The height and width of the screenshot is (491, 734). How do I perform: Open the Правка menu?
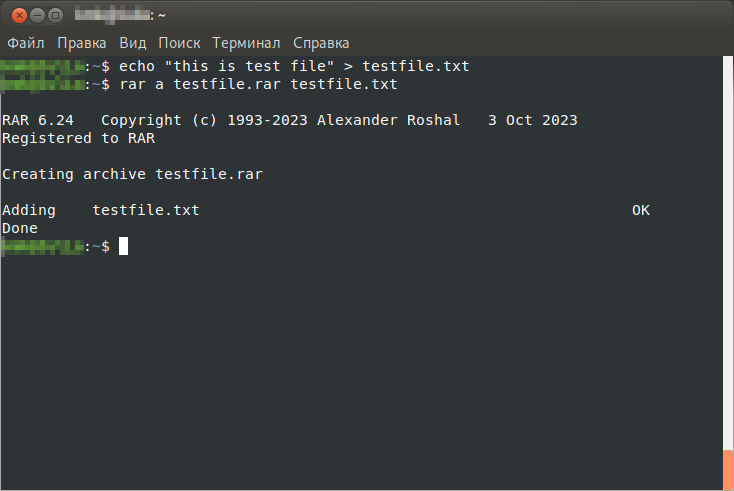pos(82,43)
